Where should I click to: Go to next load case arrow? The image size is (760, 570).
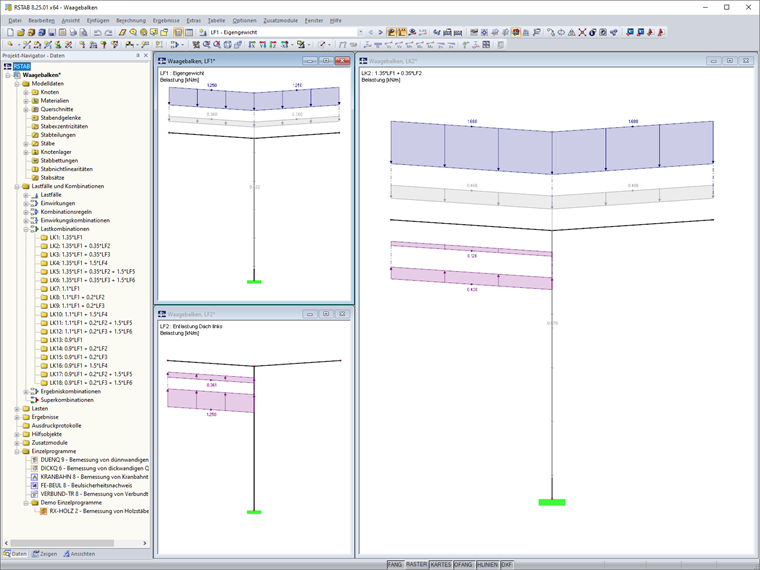380,32
